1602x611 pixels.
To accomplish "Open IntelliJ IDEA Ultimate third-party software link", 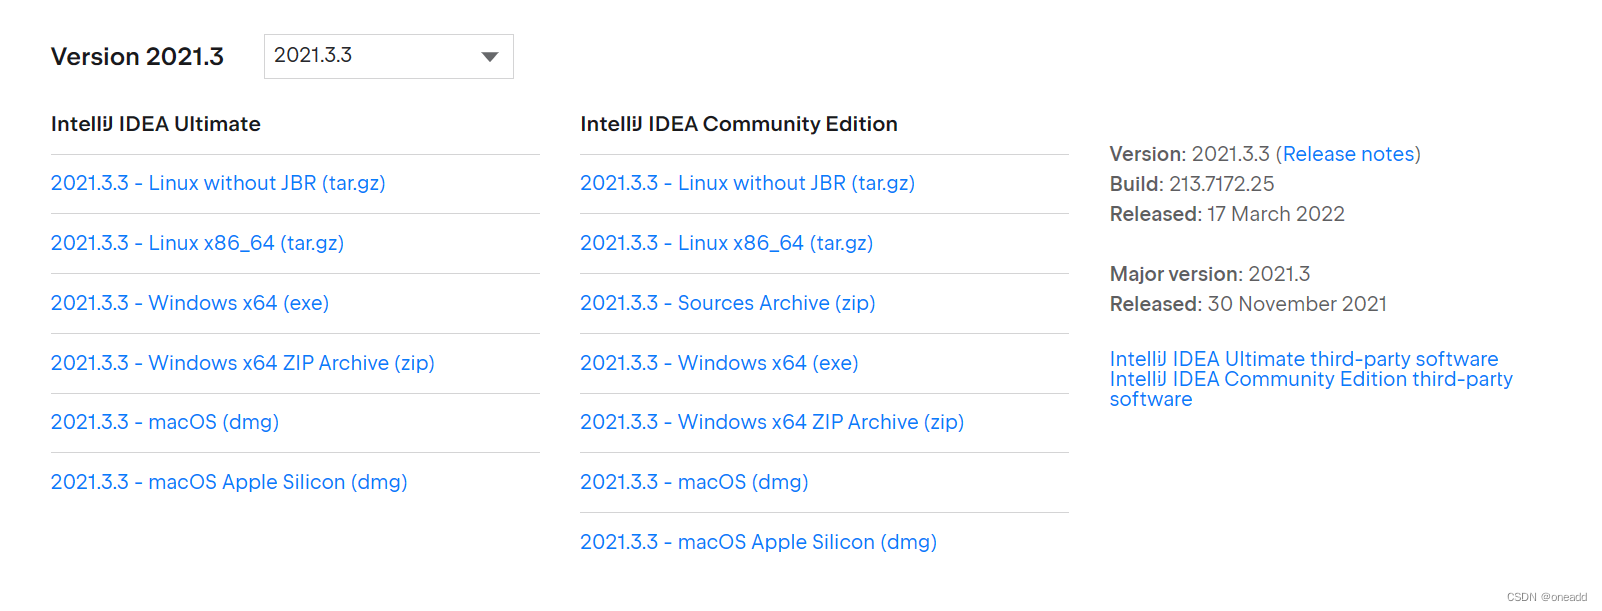I will click(x=1304, y=359).
